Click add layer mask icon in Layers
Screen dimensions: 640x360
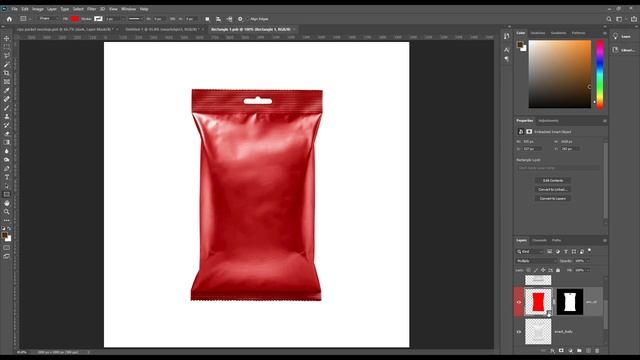pos(561,351)
